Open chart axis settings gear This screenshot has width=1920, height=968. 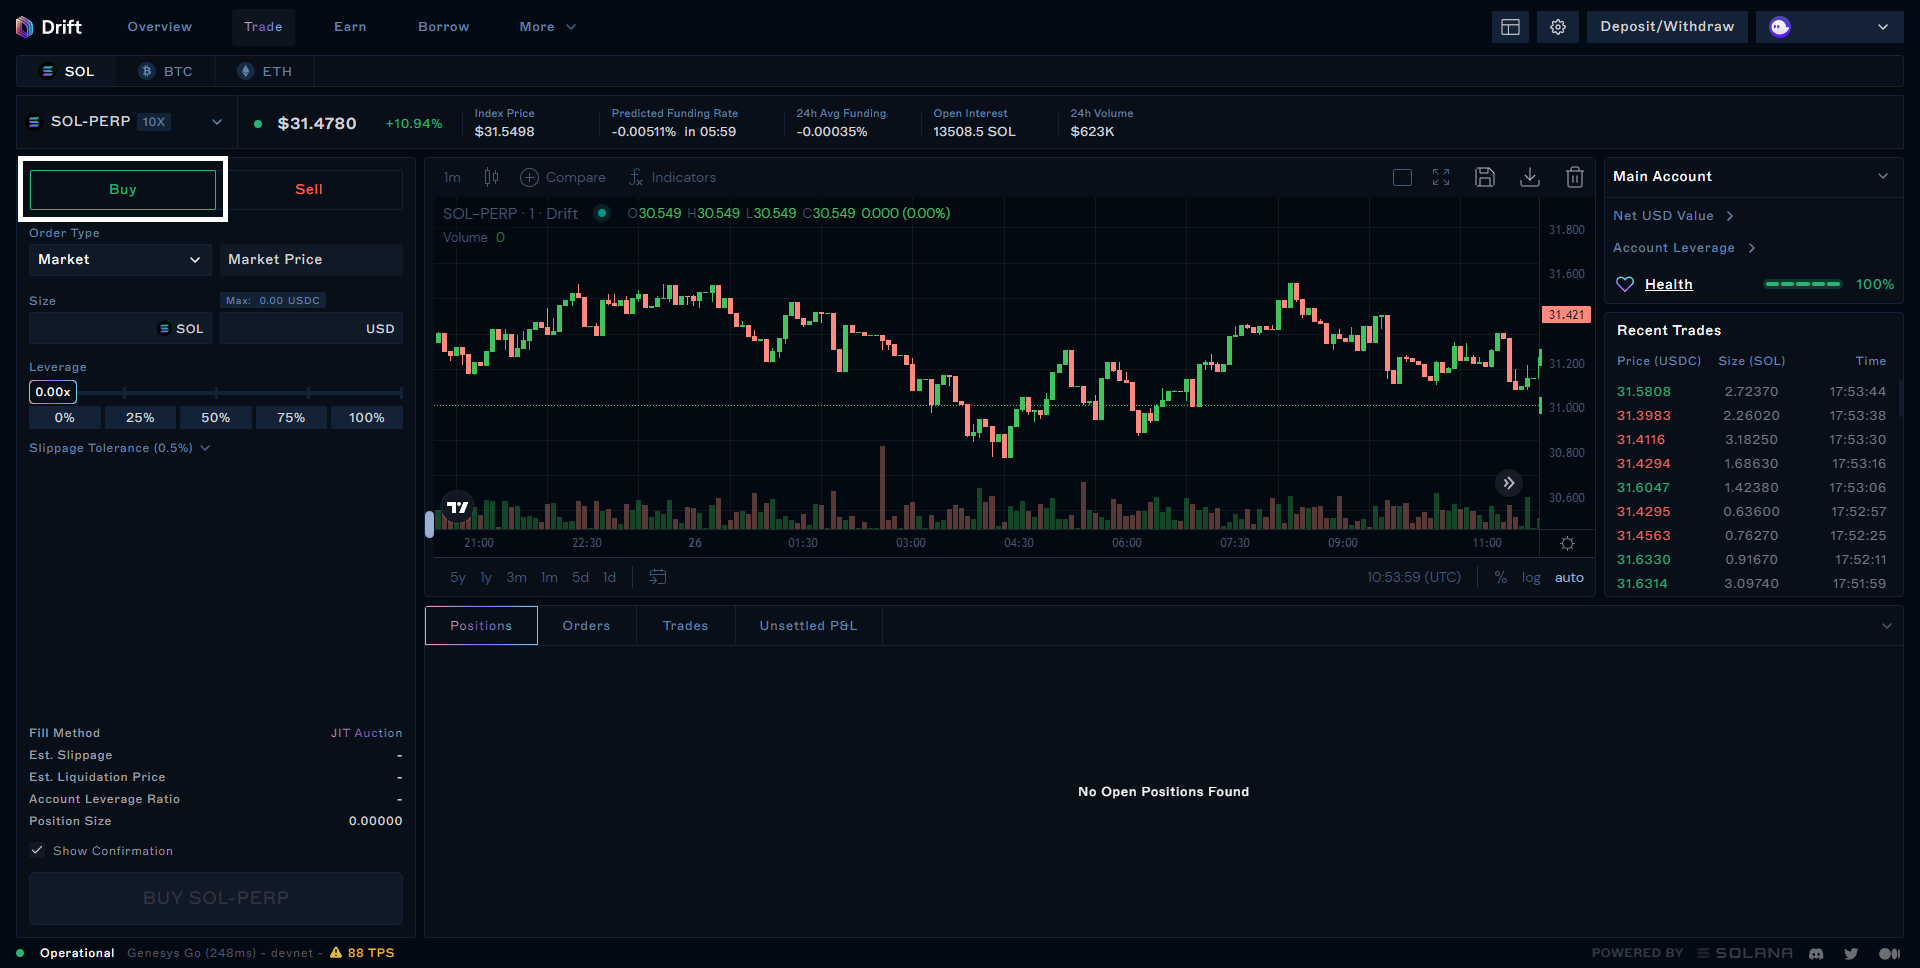(1567, 543)
